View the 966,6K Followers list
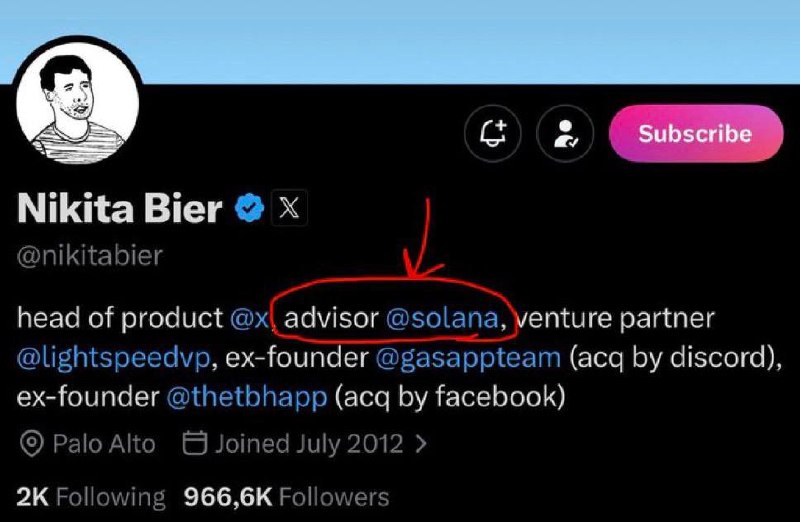The height and width of the screenshot is (522, 800). pos(286,496)
